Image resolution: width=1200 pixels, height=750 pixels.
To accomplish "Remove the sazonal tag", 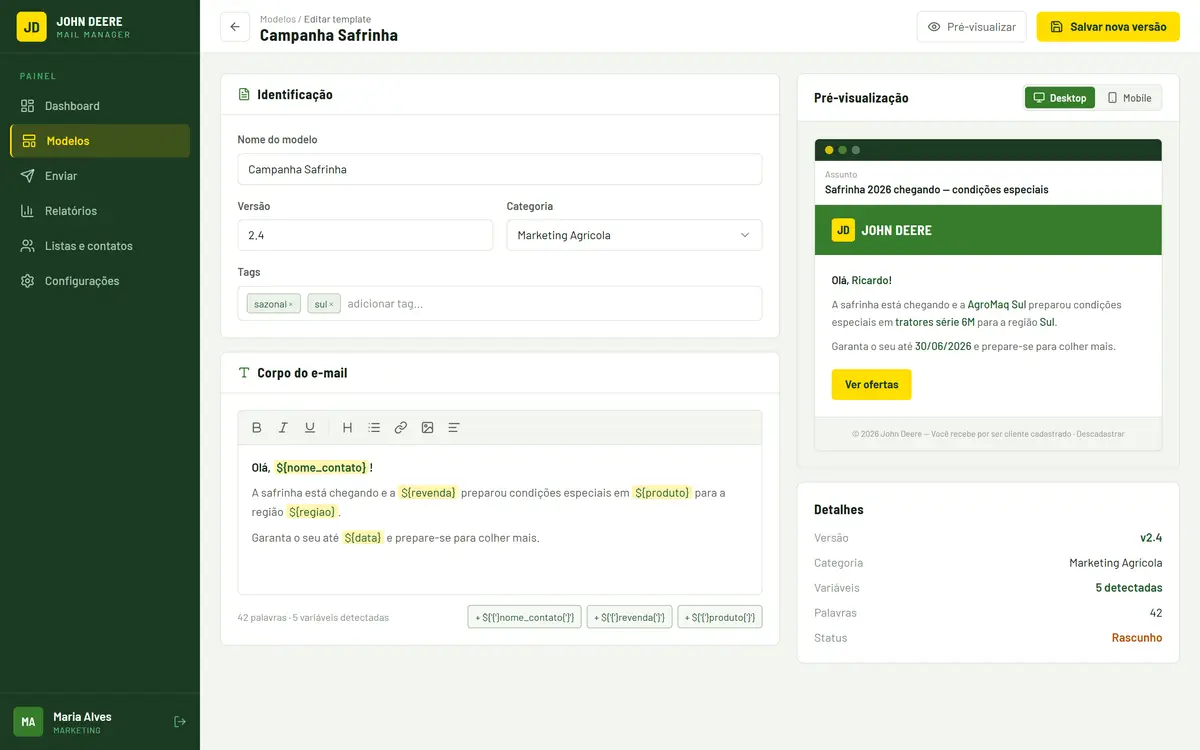I will coord(291,304).
